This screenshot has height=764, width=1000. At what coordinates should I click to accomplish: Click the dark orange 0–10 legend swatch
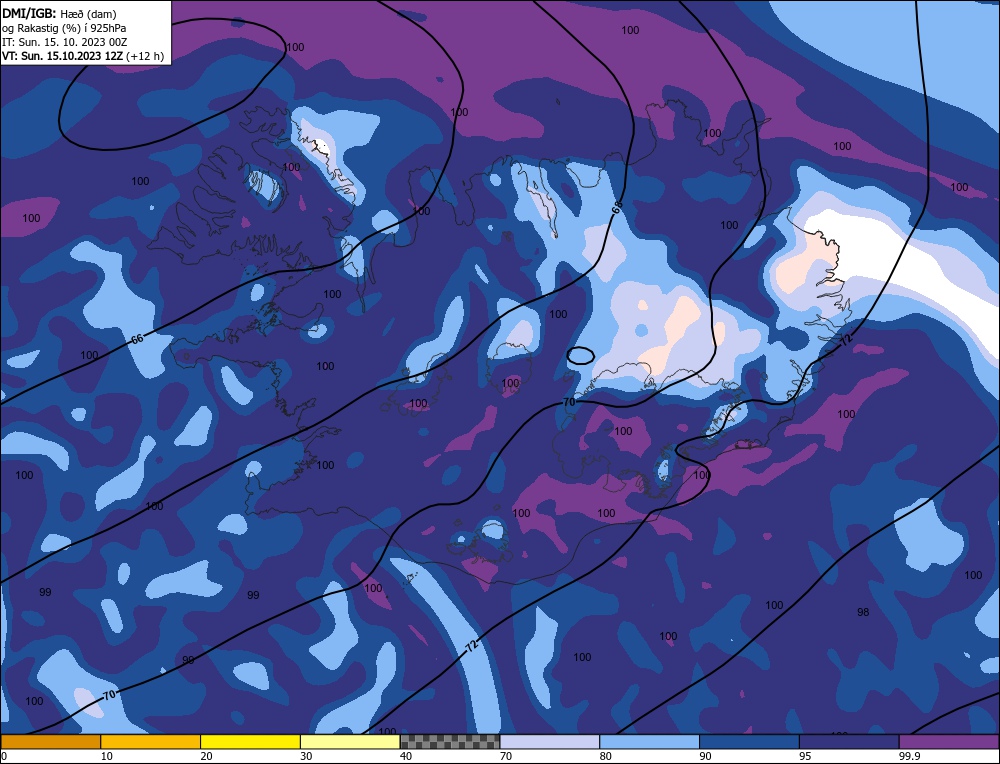pyautogui.click(x=50, y=742)
